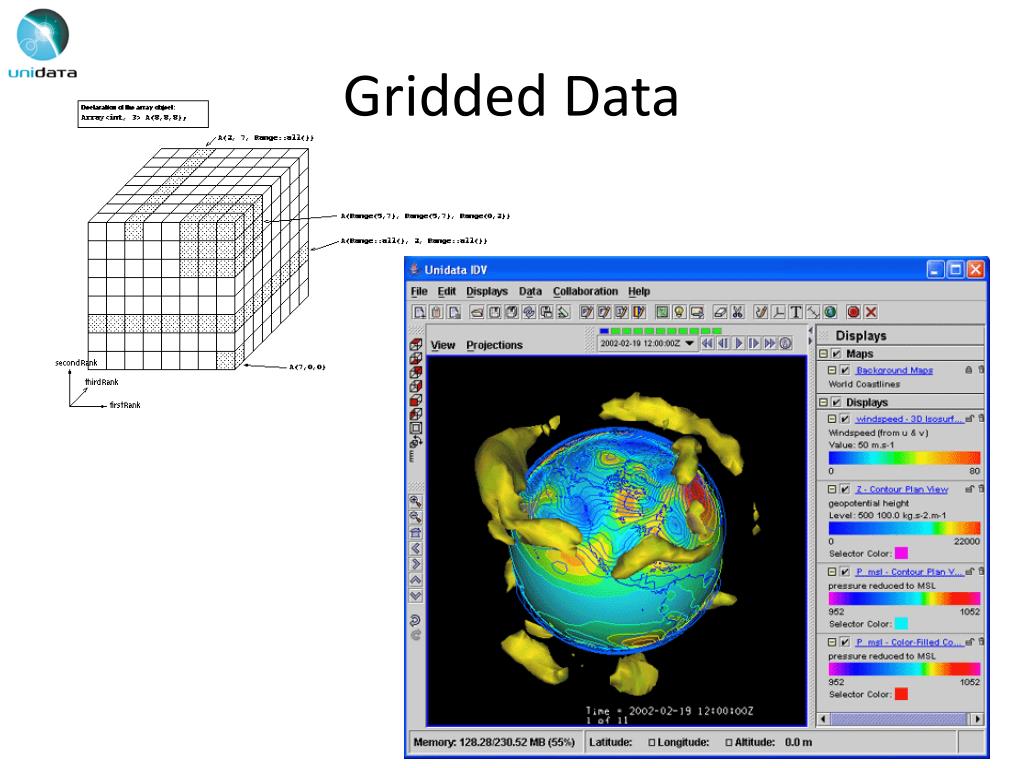
Task: Open the View menu above the globe
Action: 443,345
